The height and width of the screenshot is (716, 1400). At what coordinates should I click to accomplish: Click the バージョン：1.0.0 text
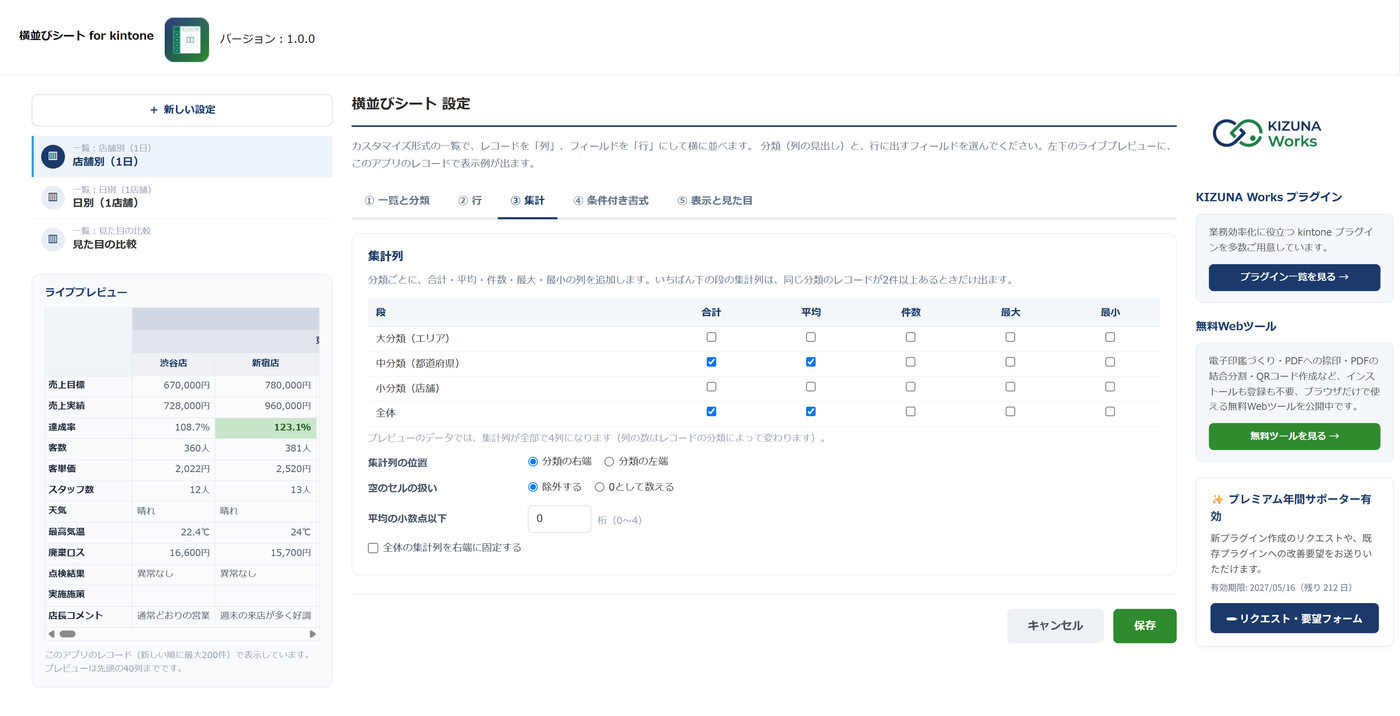(267, 39)
